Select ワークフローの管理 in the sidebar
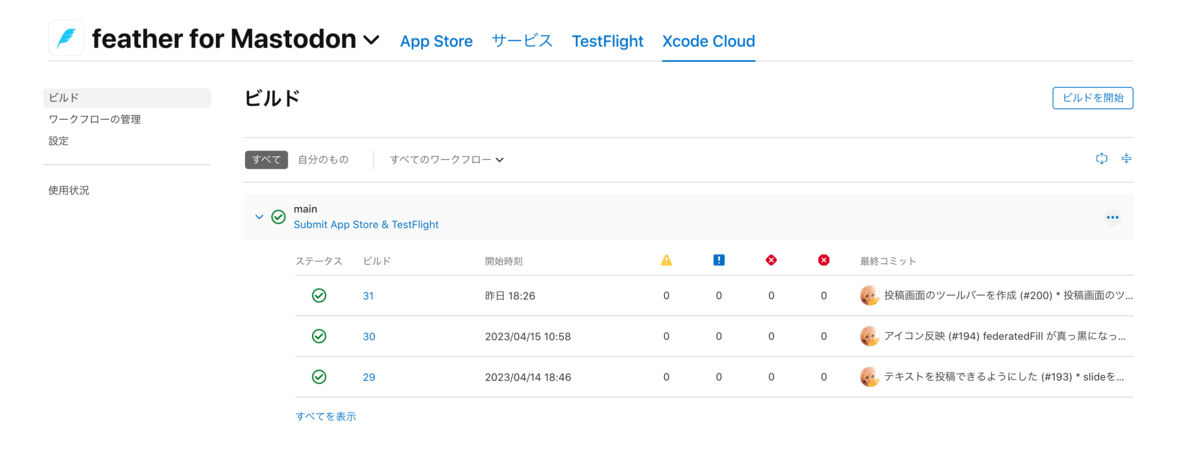This screenshot has height=457, width=1200. [95, 119]
